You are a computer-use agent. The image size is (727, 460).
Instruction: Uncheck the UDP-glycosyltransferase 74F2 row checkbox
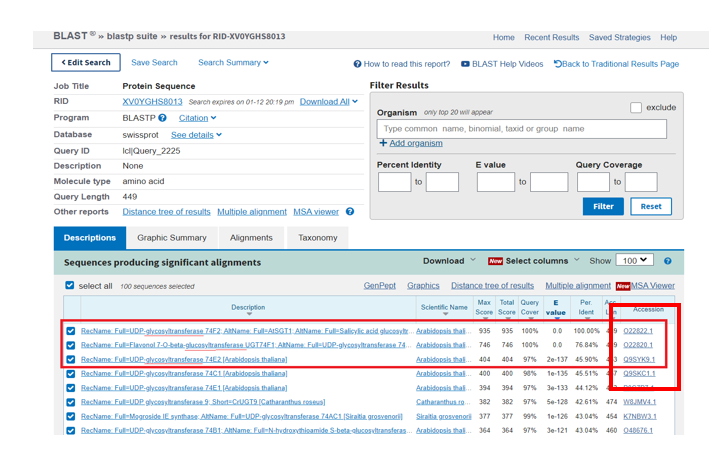click(x=70, y=331)
